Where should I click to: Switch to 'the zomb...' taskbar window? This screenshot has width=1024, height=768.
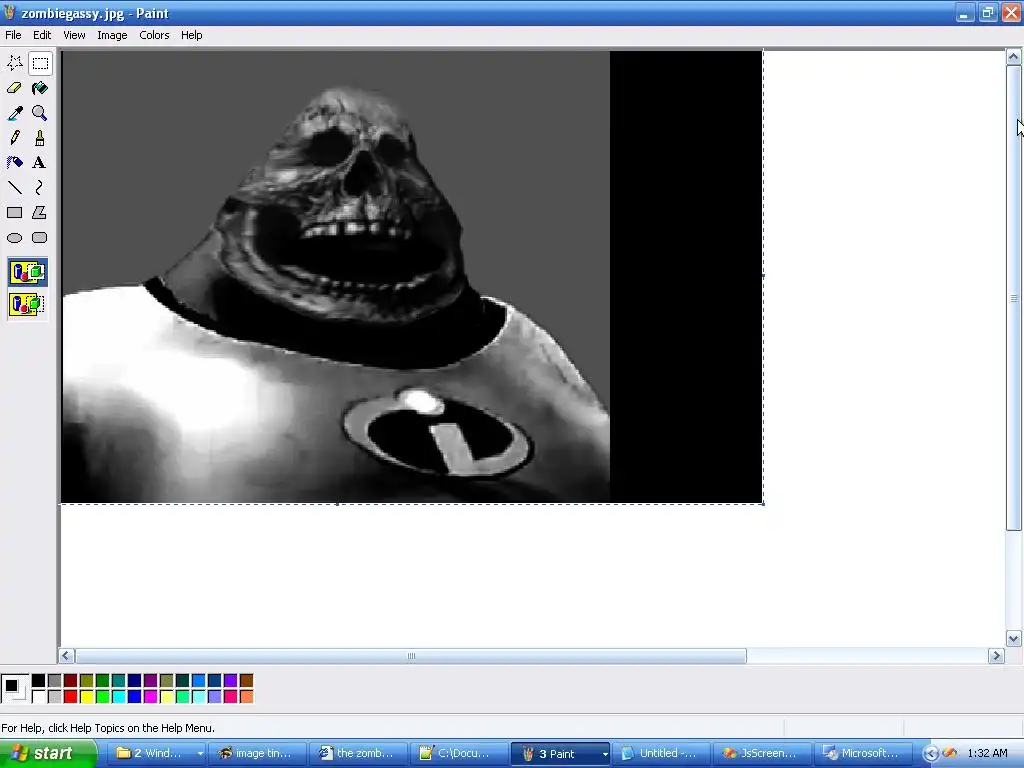358,753
